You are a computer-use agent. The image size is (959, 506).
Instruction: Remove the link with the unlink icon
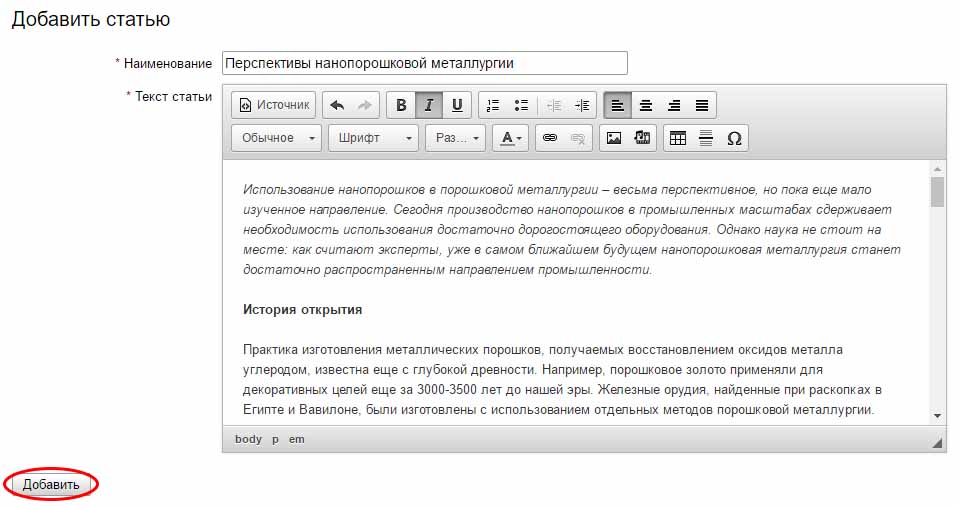tap(578, 138)
